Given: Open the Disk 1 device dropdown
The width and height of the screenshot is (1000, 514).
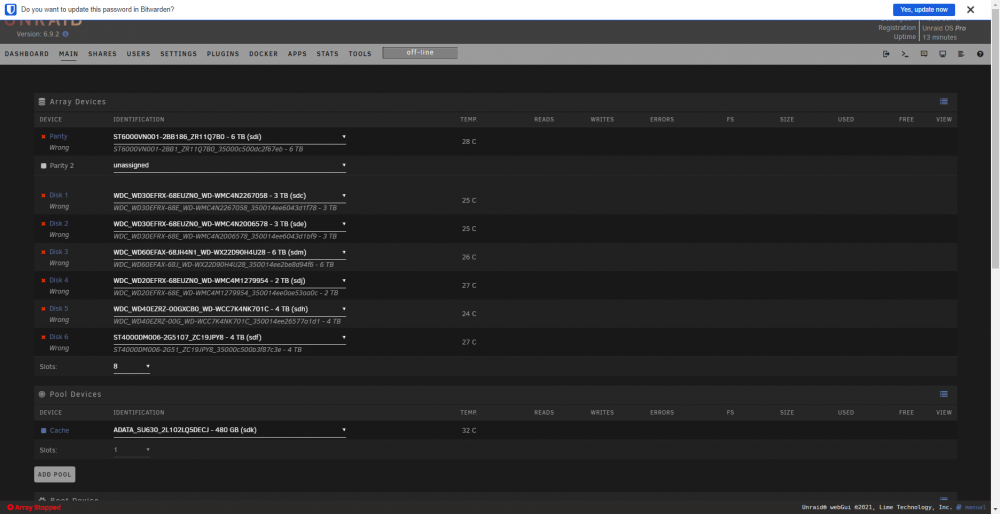Looking at the screenshot, I should coord(230,196).
